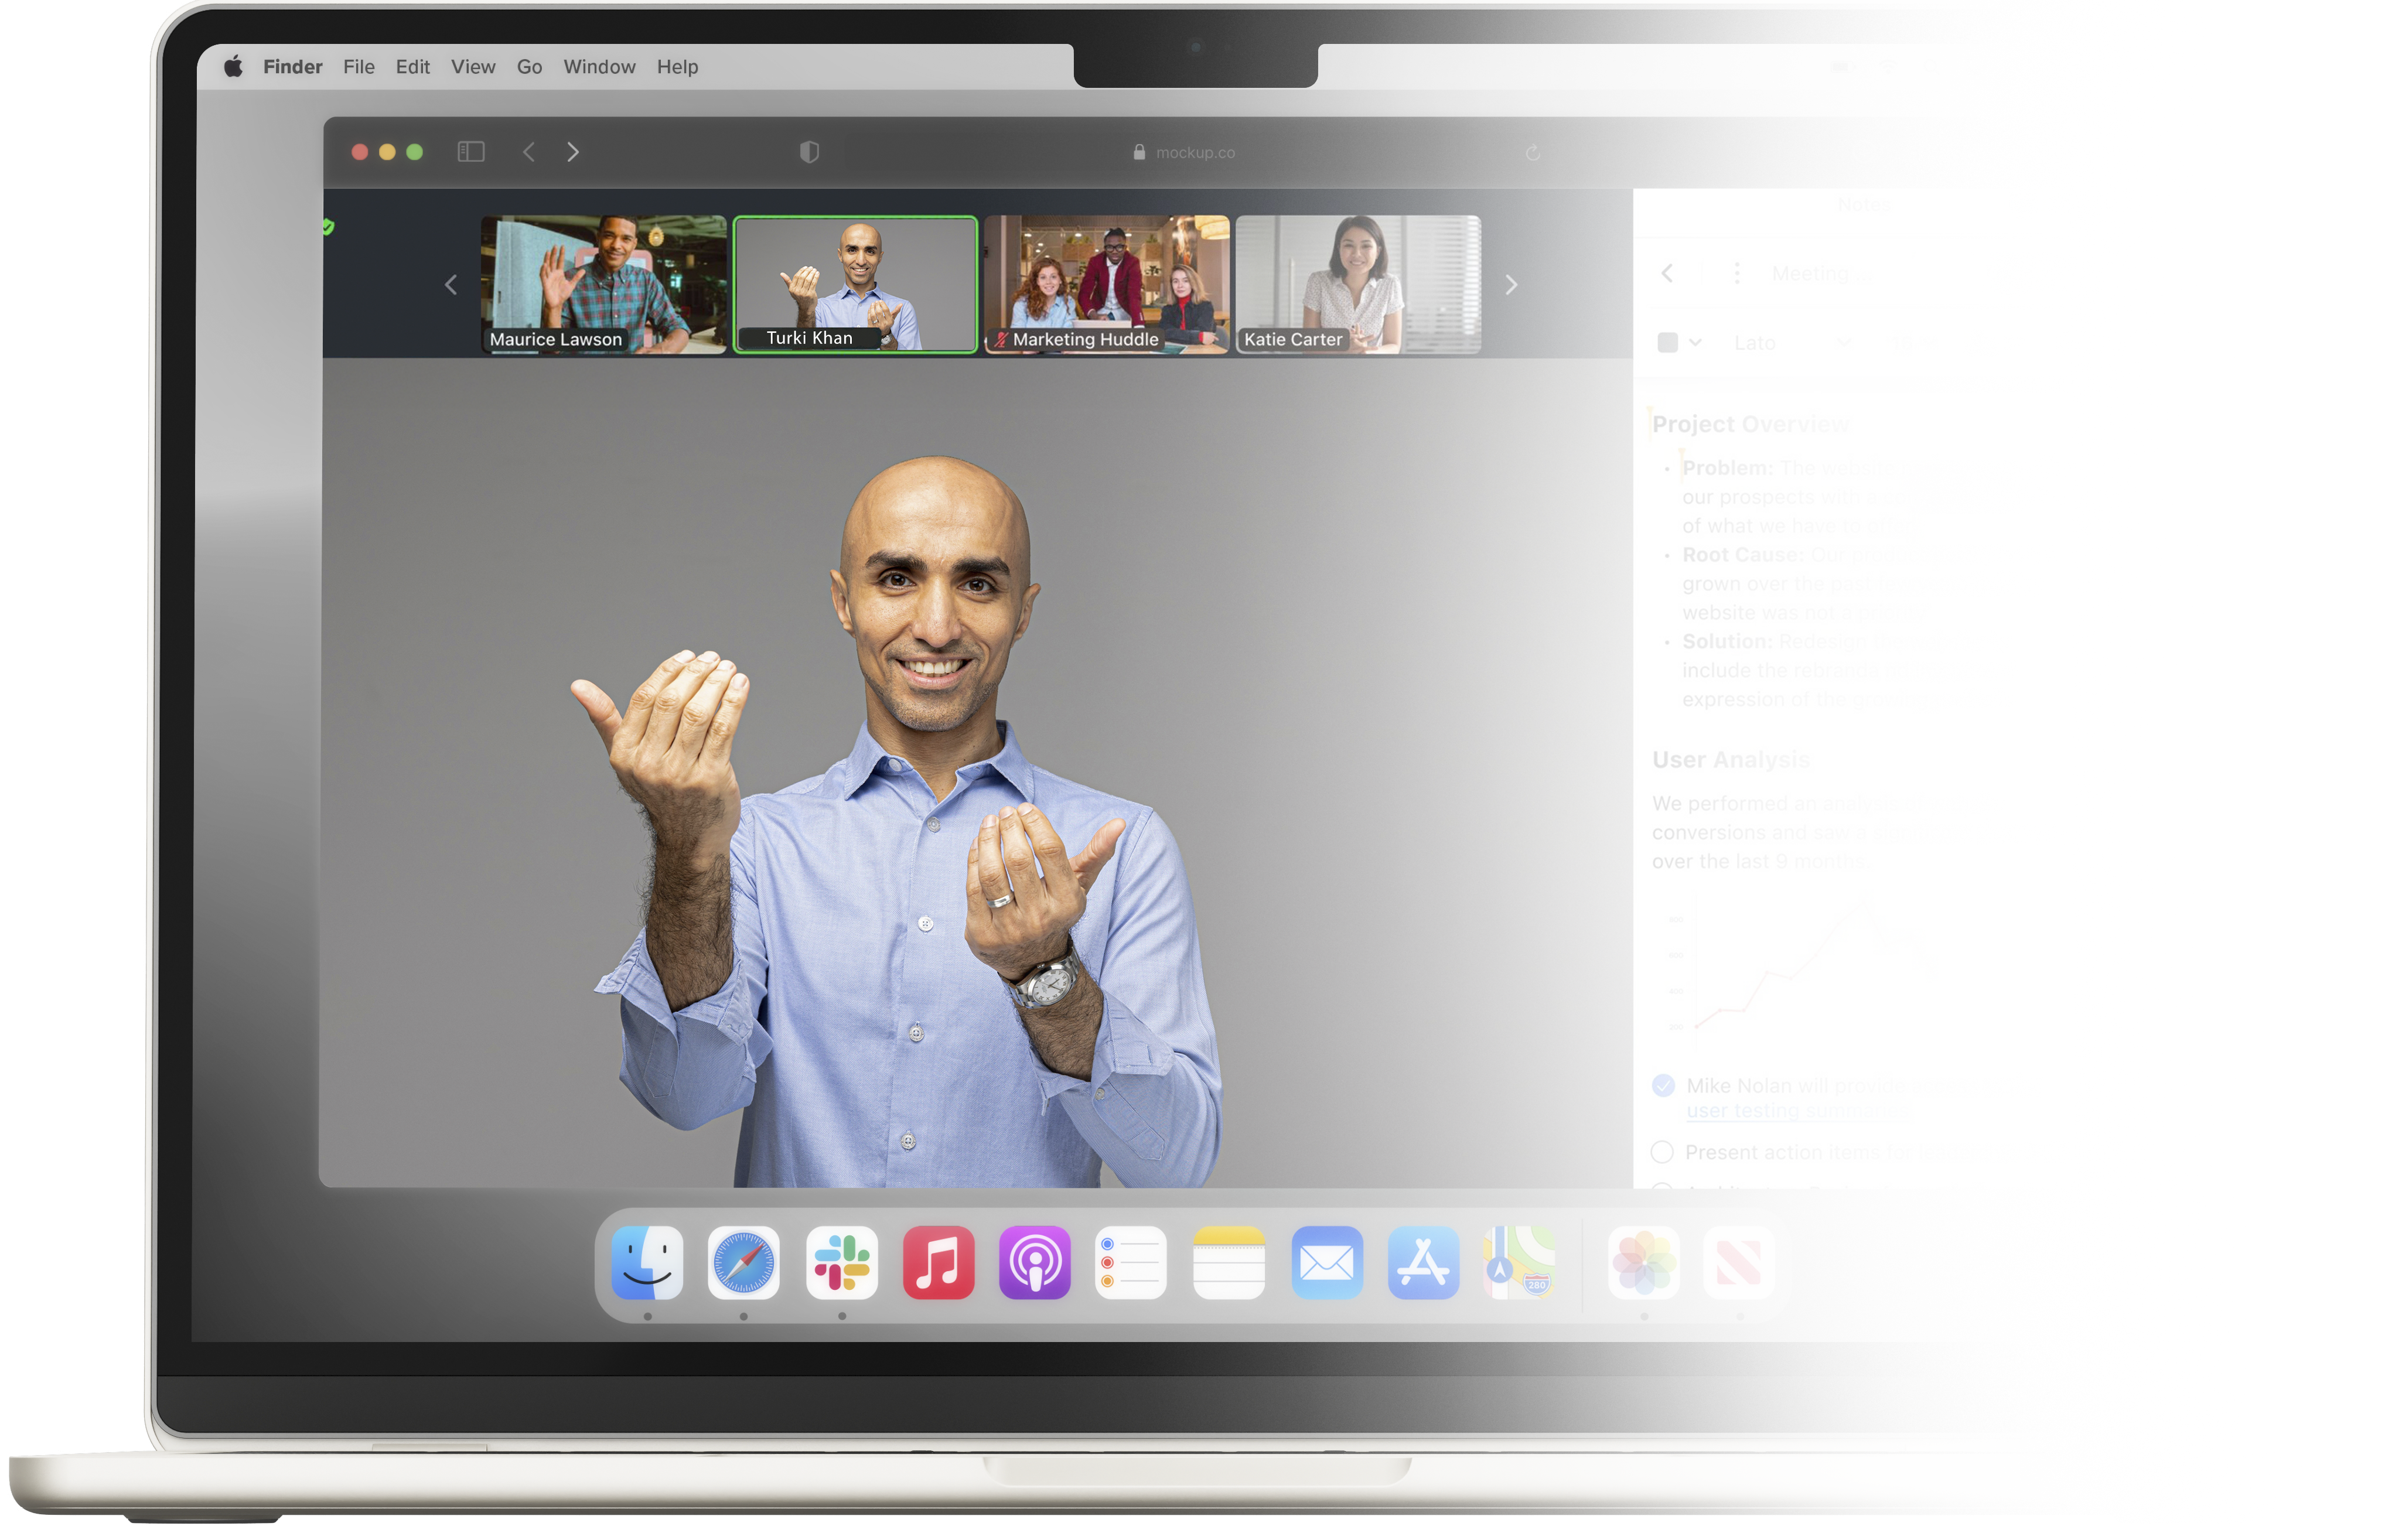Open Mail from the dock
The height and width of the screenshot is (1540, 2402).
(x=1327, y=1263)
